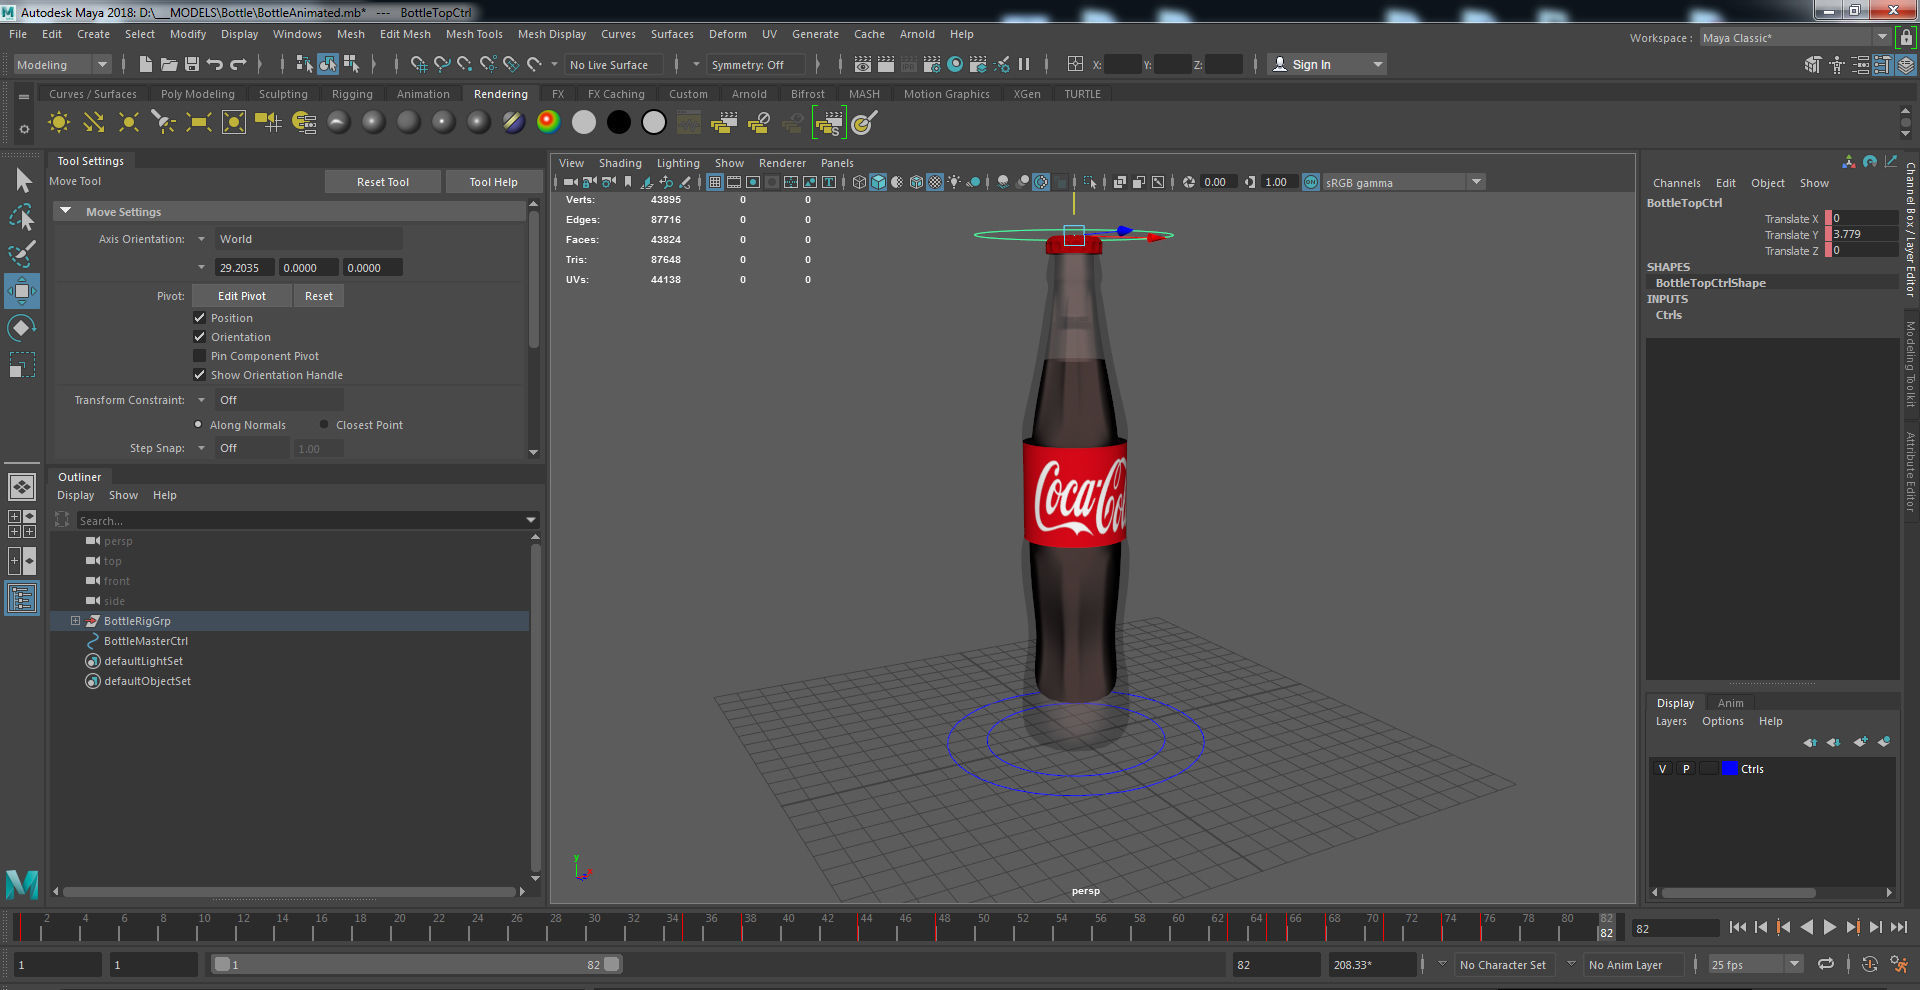Viewport: 1920px width, 990px height.
Task: Click the time range slider bar
Action: 416,964
